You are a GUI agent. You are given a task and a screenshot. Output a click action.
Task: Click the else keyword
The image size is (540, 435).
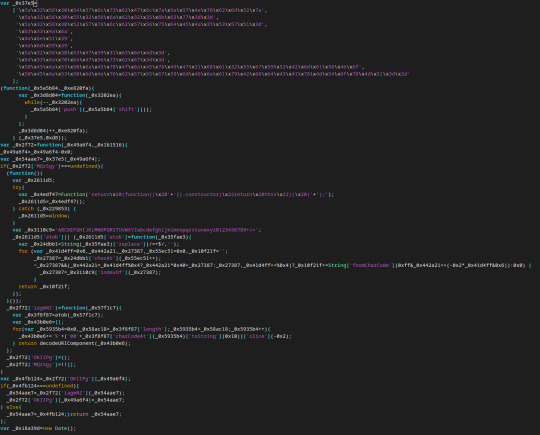12,407
